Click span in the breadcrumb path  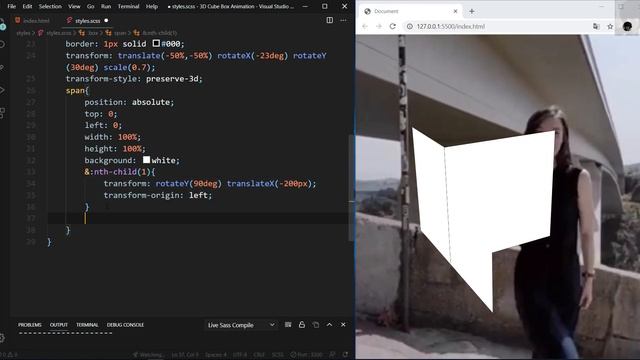(120, 33)
